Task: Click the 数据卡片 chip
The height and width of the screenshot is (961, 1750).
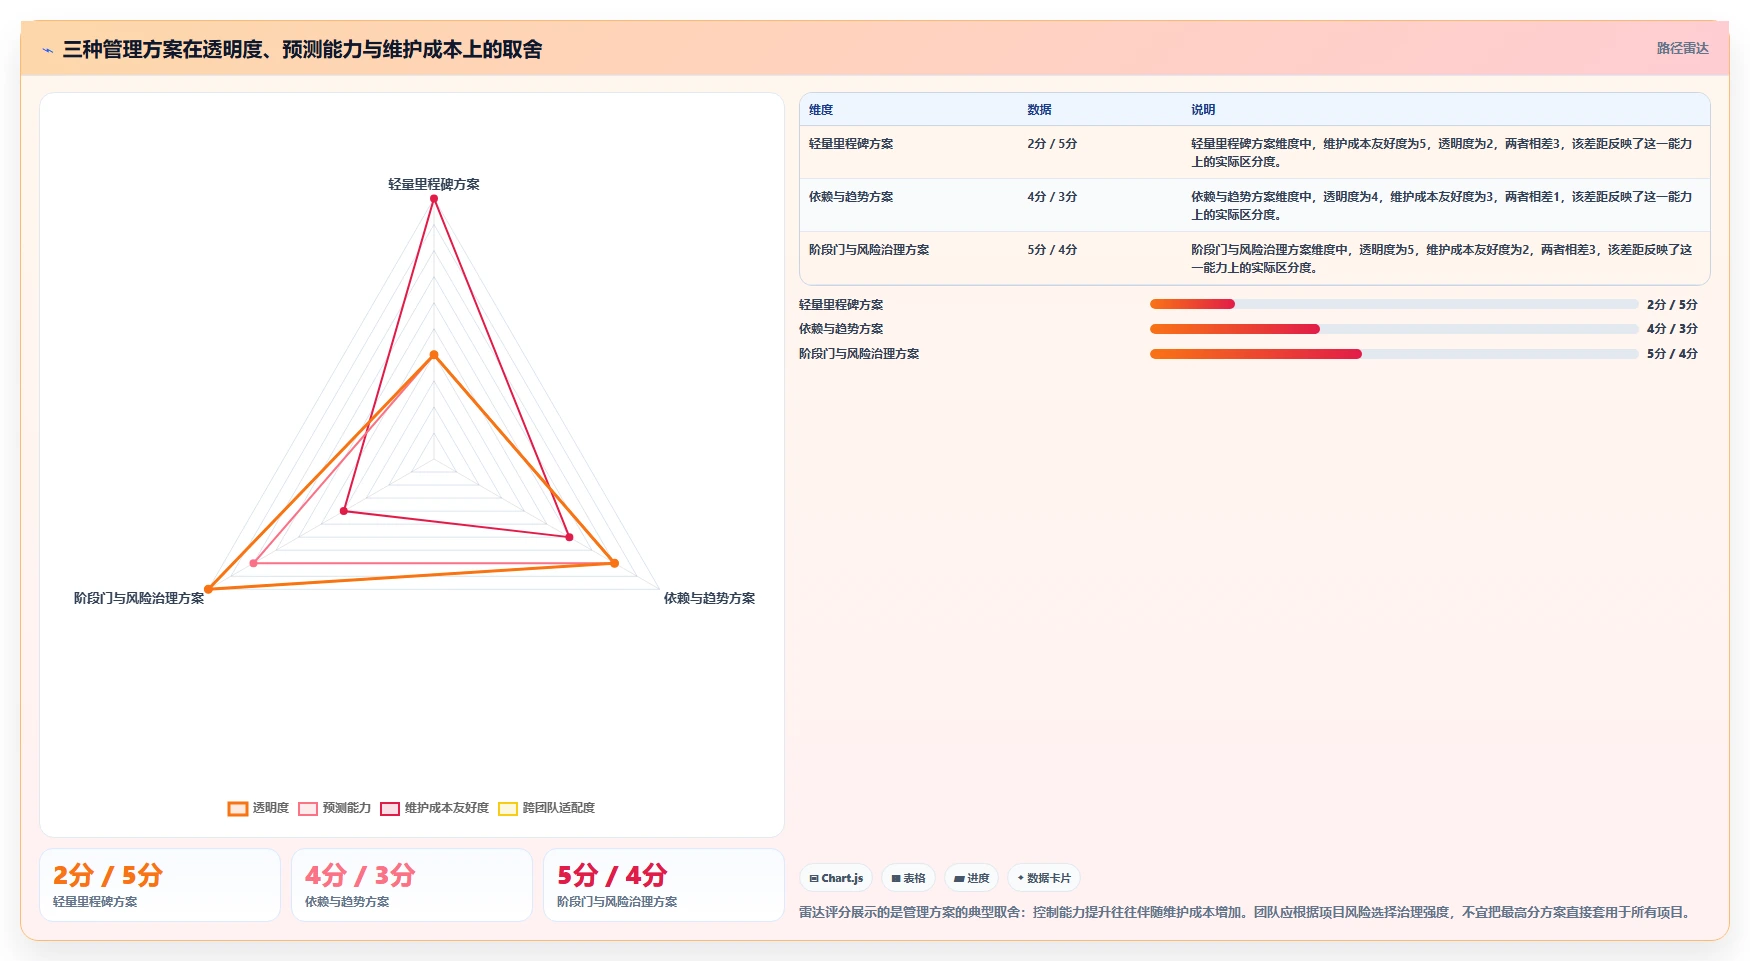Action: 1044,878
